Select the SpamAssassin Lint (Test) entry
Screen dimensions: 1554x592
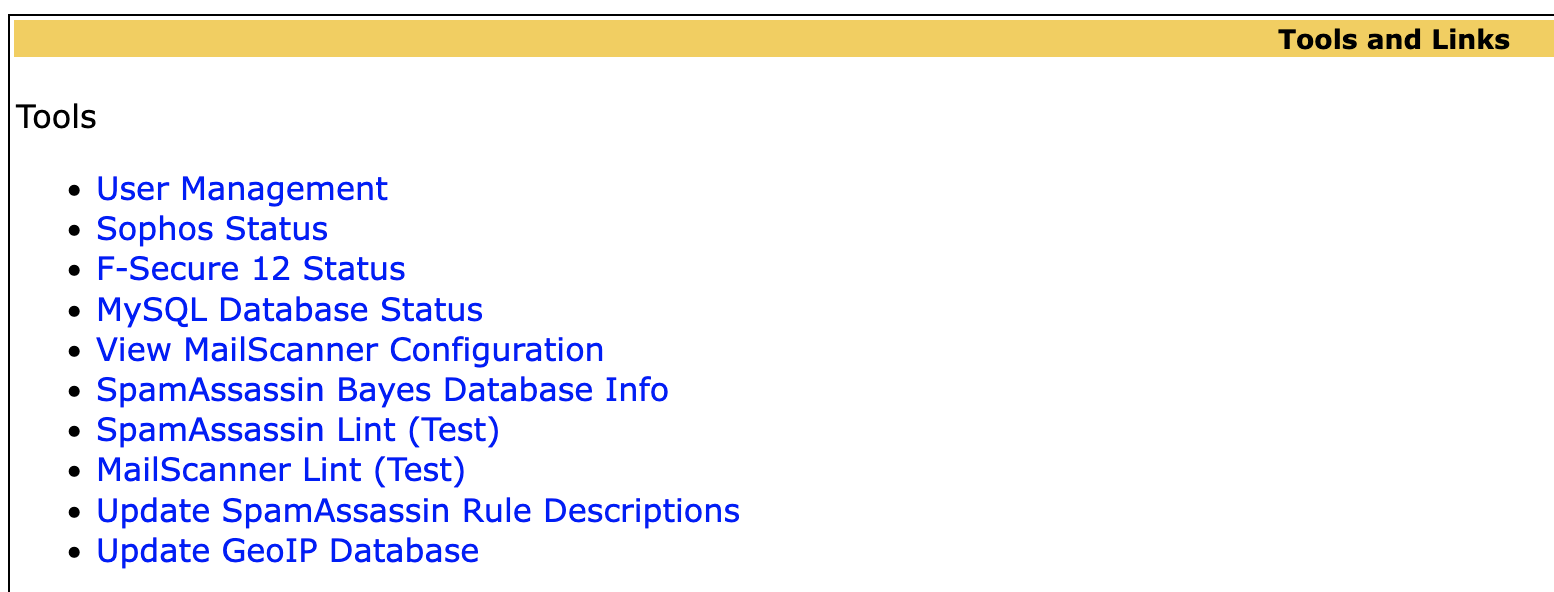[298, 430]
